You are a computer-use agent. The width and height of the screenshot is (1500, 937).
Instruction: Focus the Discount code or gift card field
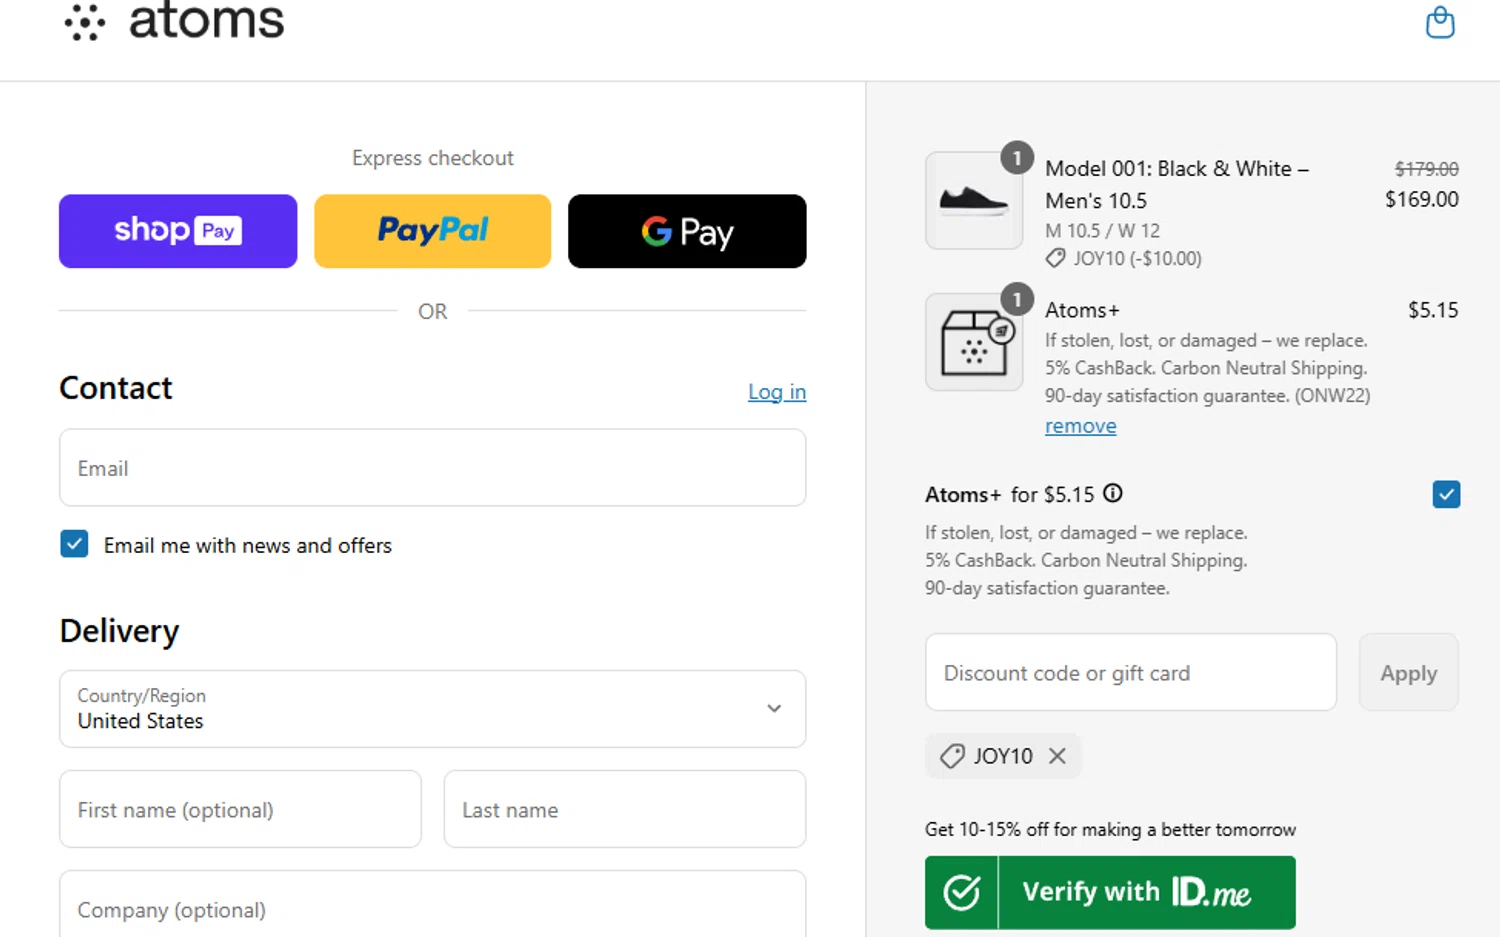pos(1131,672)
